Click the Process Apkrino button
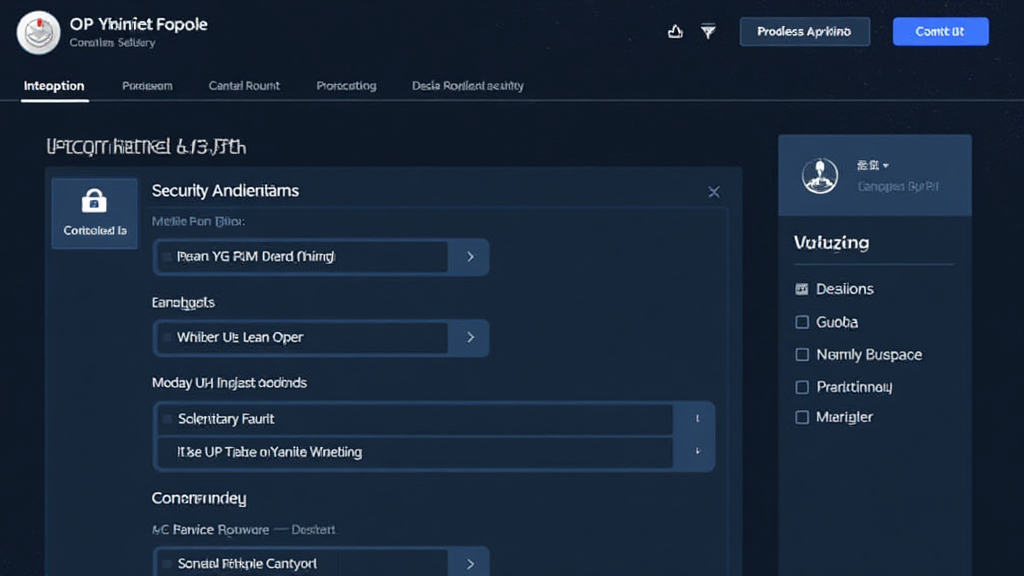The image size is (1024, 576). pos(804,31)
